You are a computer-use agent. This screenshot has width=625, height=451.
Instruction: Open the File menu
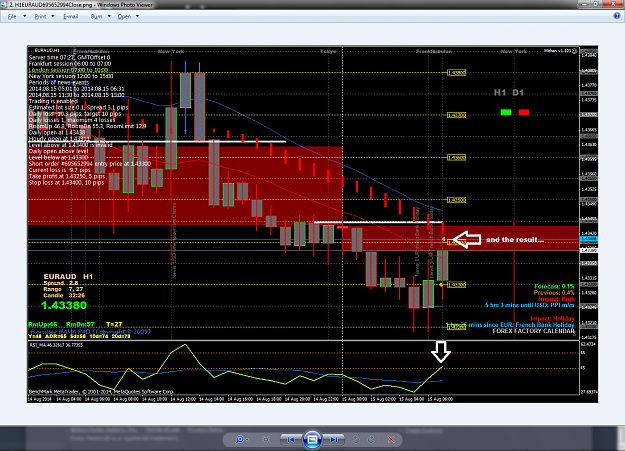click(12, 16)
